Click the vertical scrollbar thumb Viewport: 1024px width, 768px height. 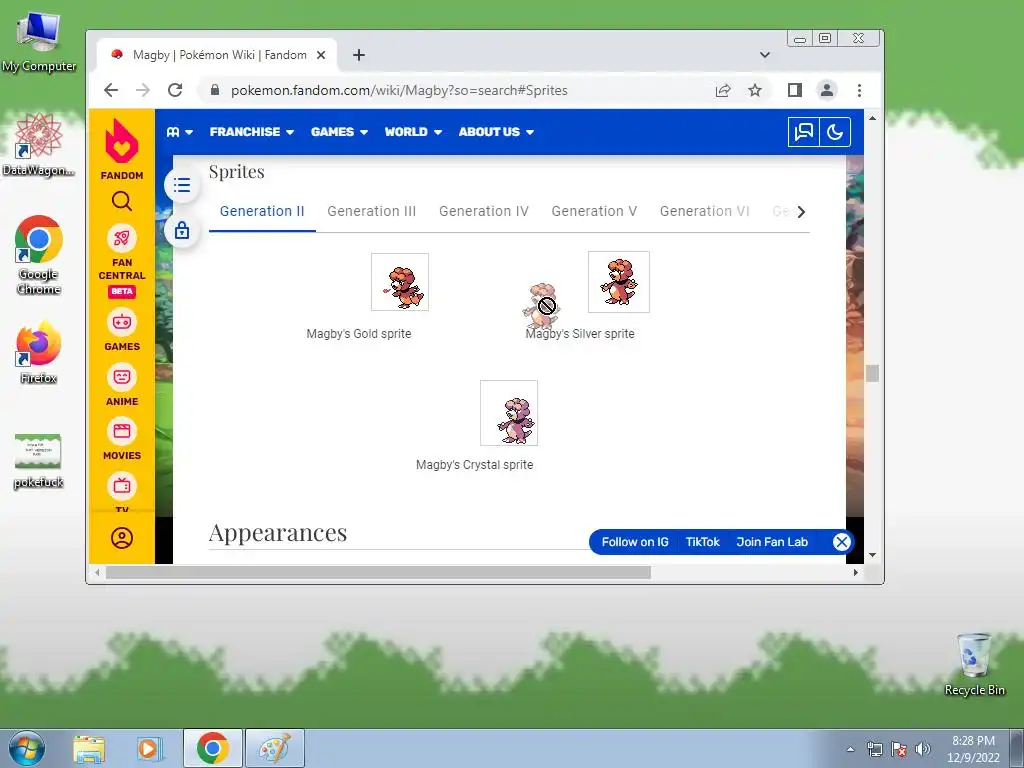point(872,373)
